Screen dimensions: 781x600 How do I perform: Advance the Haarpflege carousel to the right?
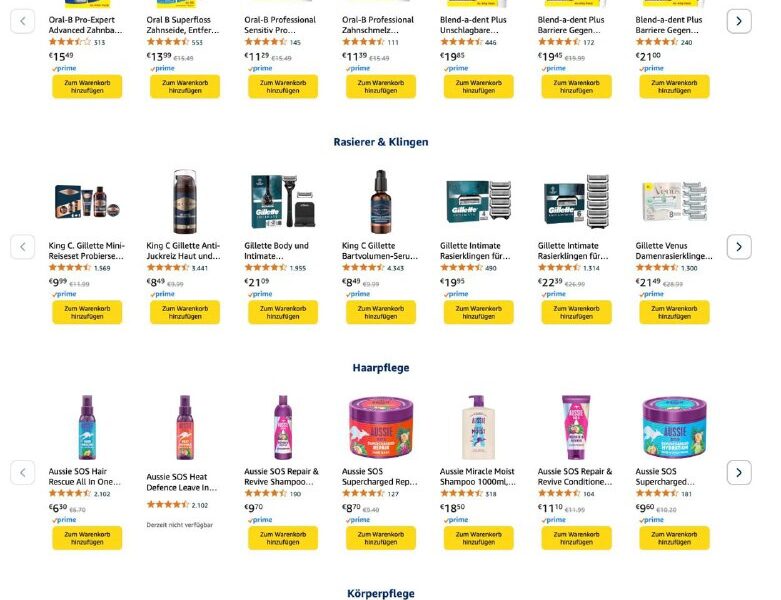(739, 473)
